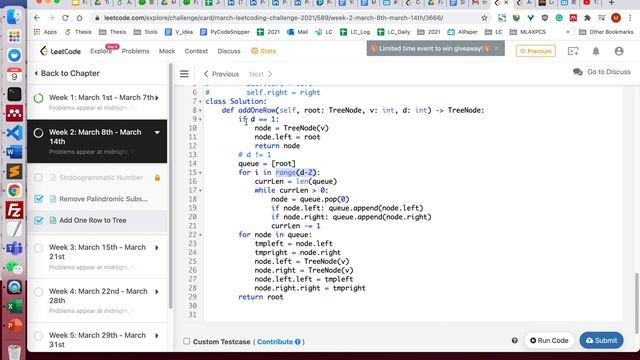
Task: Open the Discuss page
Action: [229, 51]
